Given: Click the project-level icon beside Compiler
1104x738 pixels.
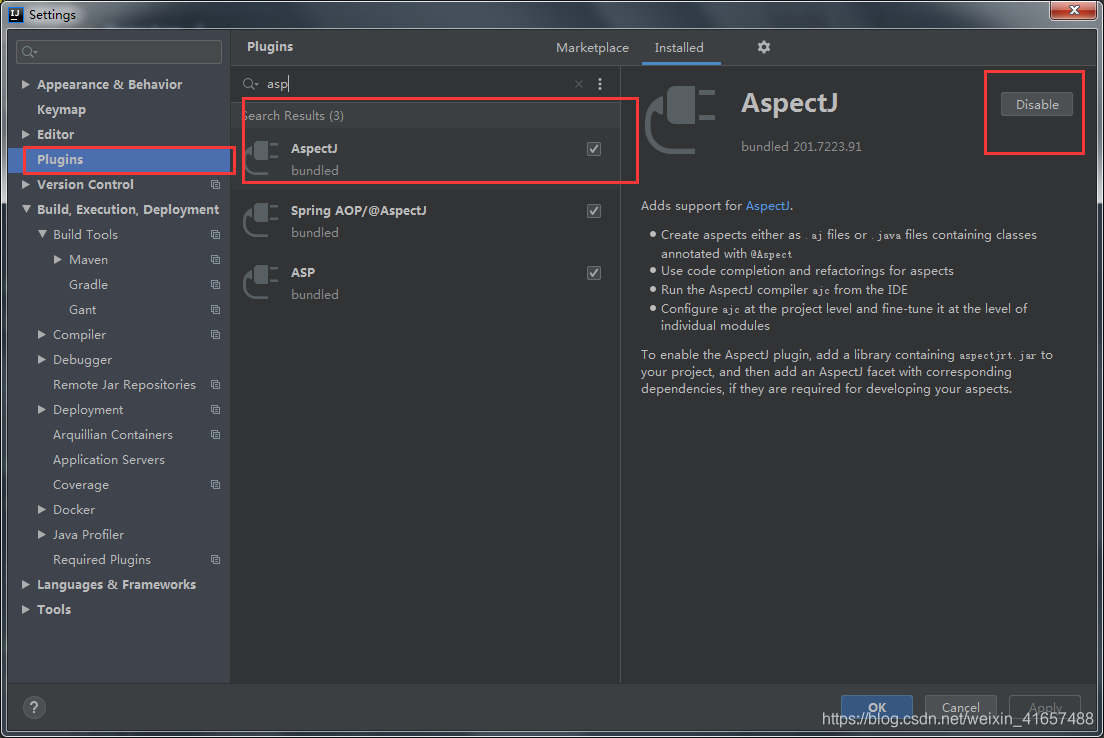Looking at the screenshot, I should tap(215, 334).
